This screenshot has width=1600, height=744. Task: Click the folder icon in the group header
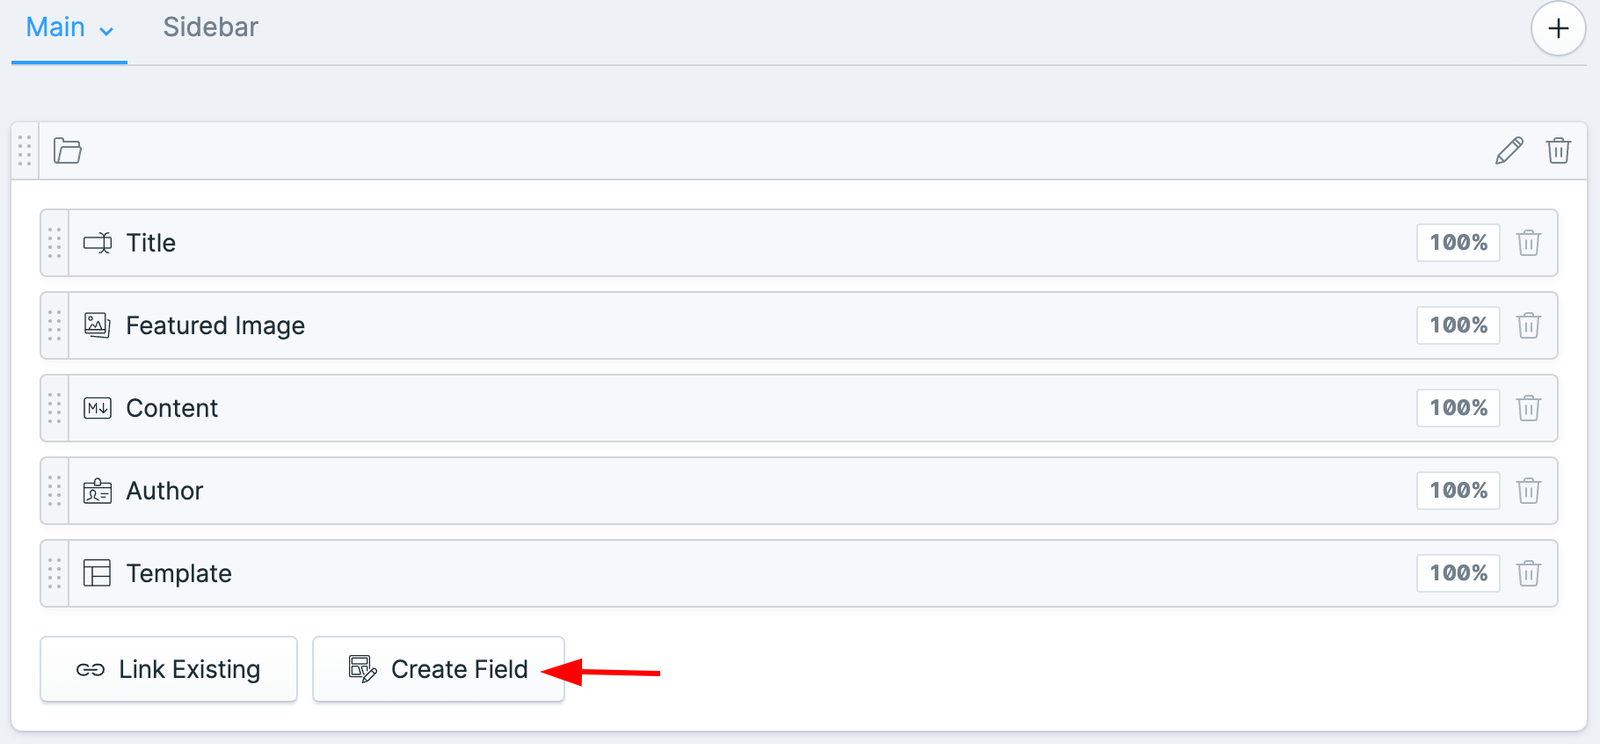tap(67, 151)
